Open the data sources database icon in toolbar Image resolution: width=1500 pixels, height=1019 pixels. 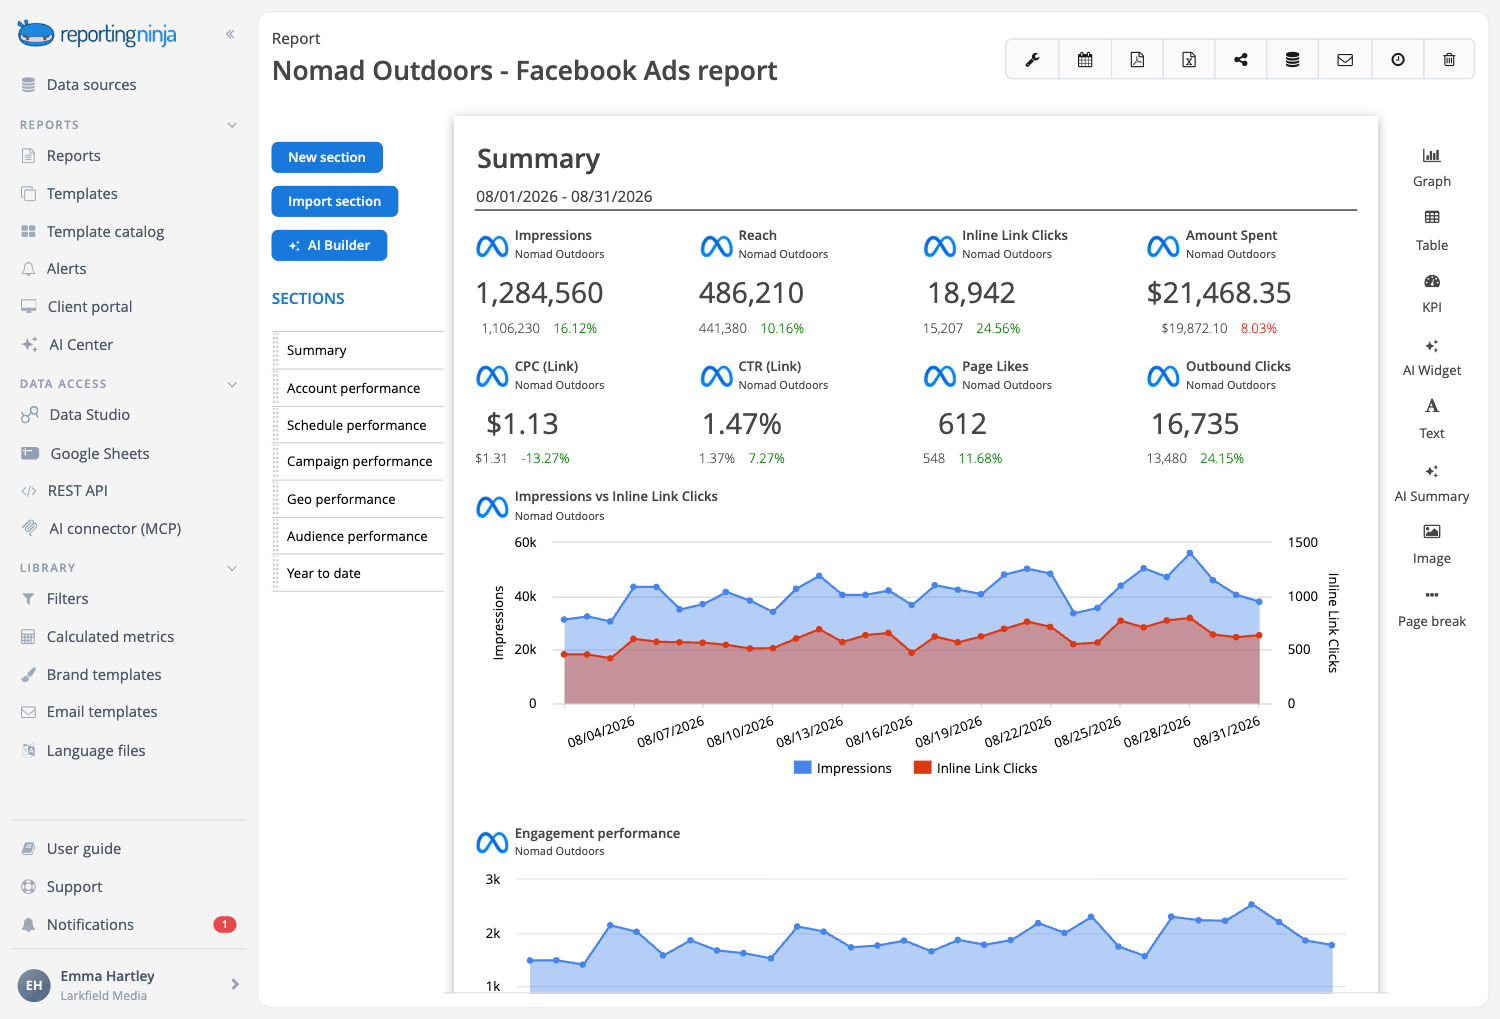coord(1293,60)
